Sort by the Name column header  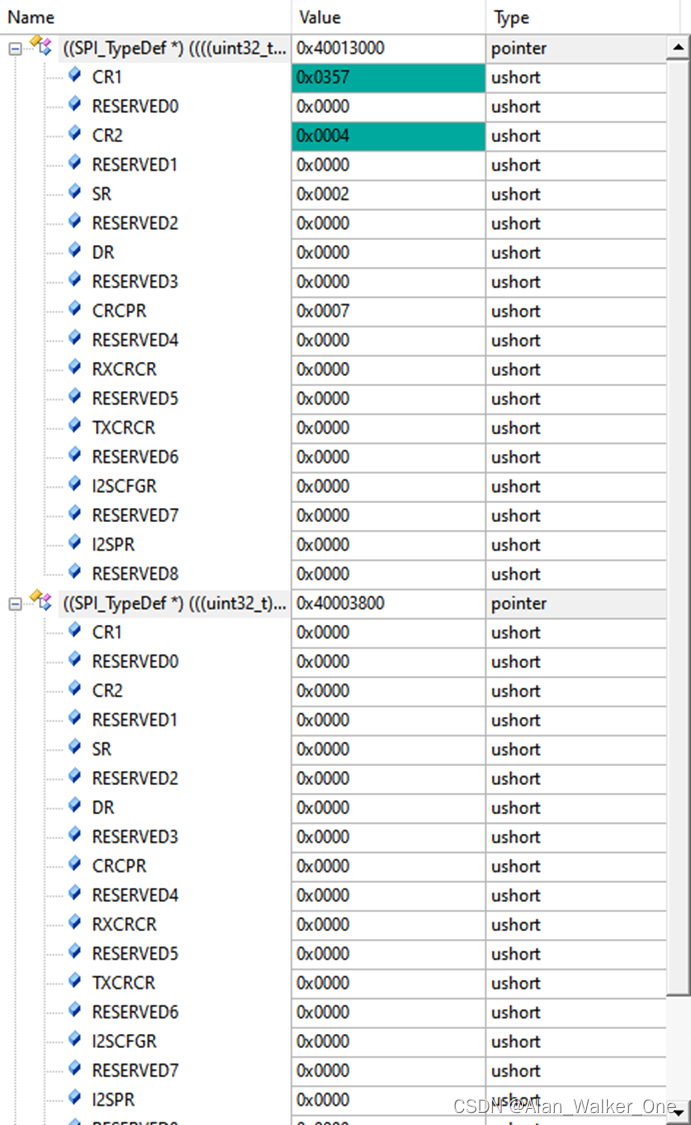[146, 17]
